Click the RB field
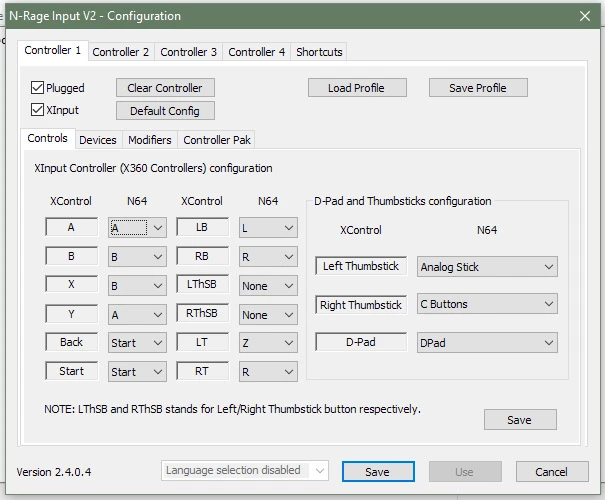605x500 pixels. click(x=202, y=256)
